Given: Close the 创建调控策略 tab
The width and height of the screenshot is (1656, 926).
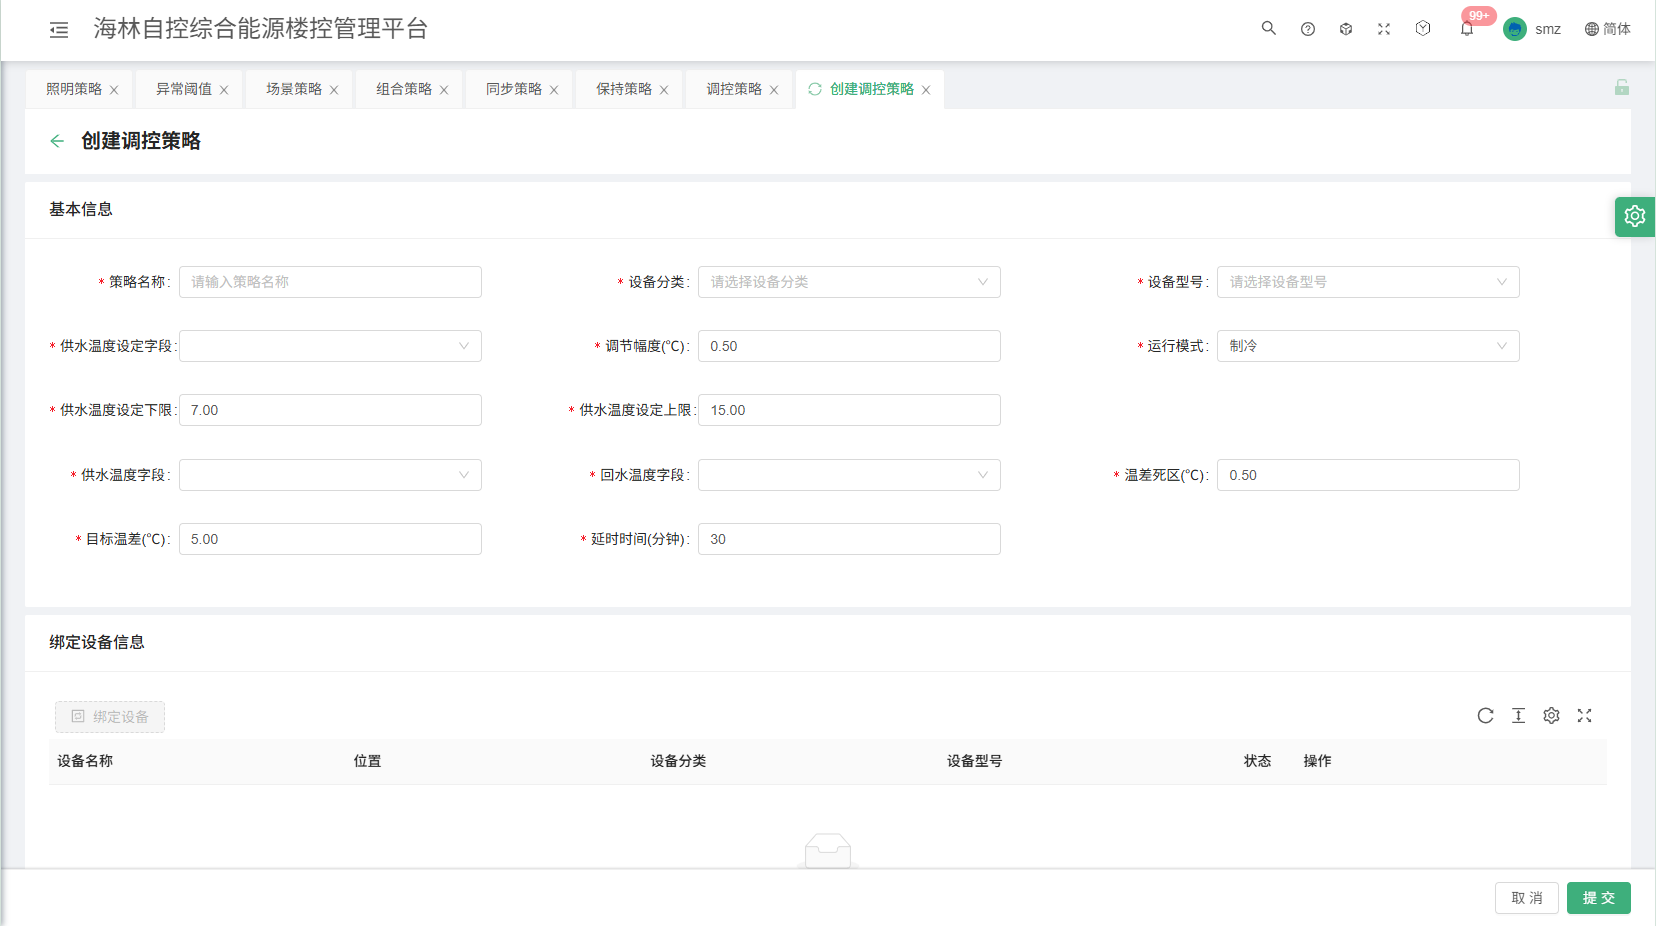Looking at the screenshot, I should pos(926,90).
